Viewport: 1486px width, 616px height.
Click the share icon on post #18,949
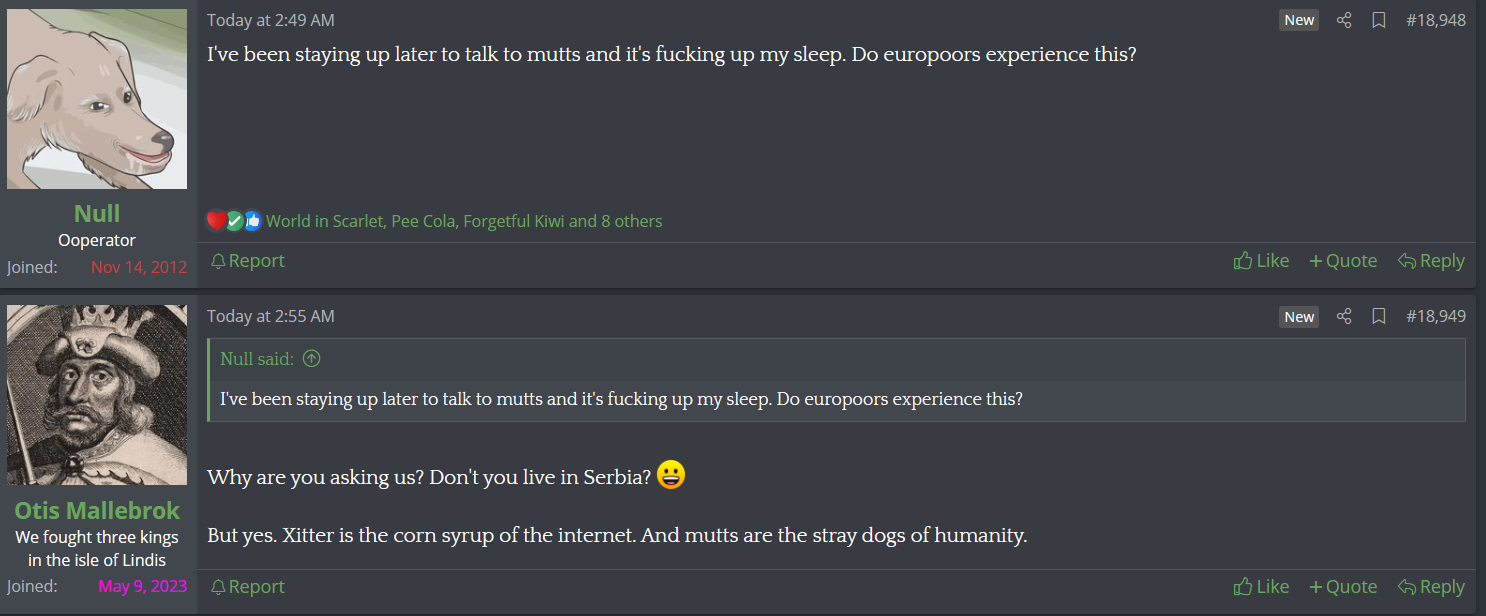click(x=1344, y=316)
